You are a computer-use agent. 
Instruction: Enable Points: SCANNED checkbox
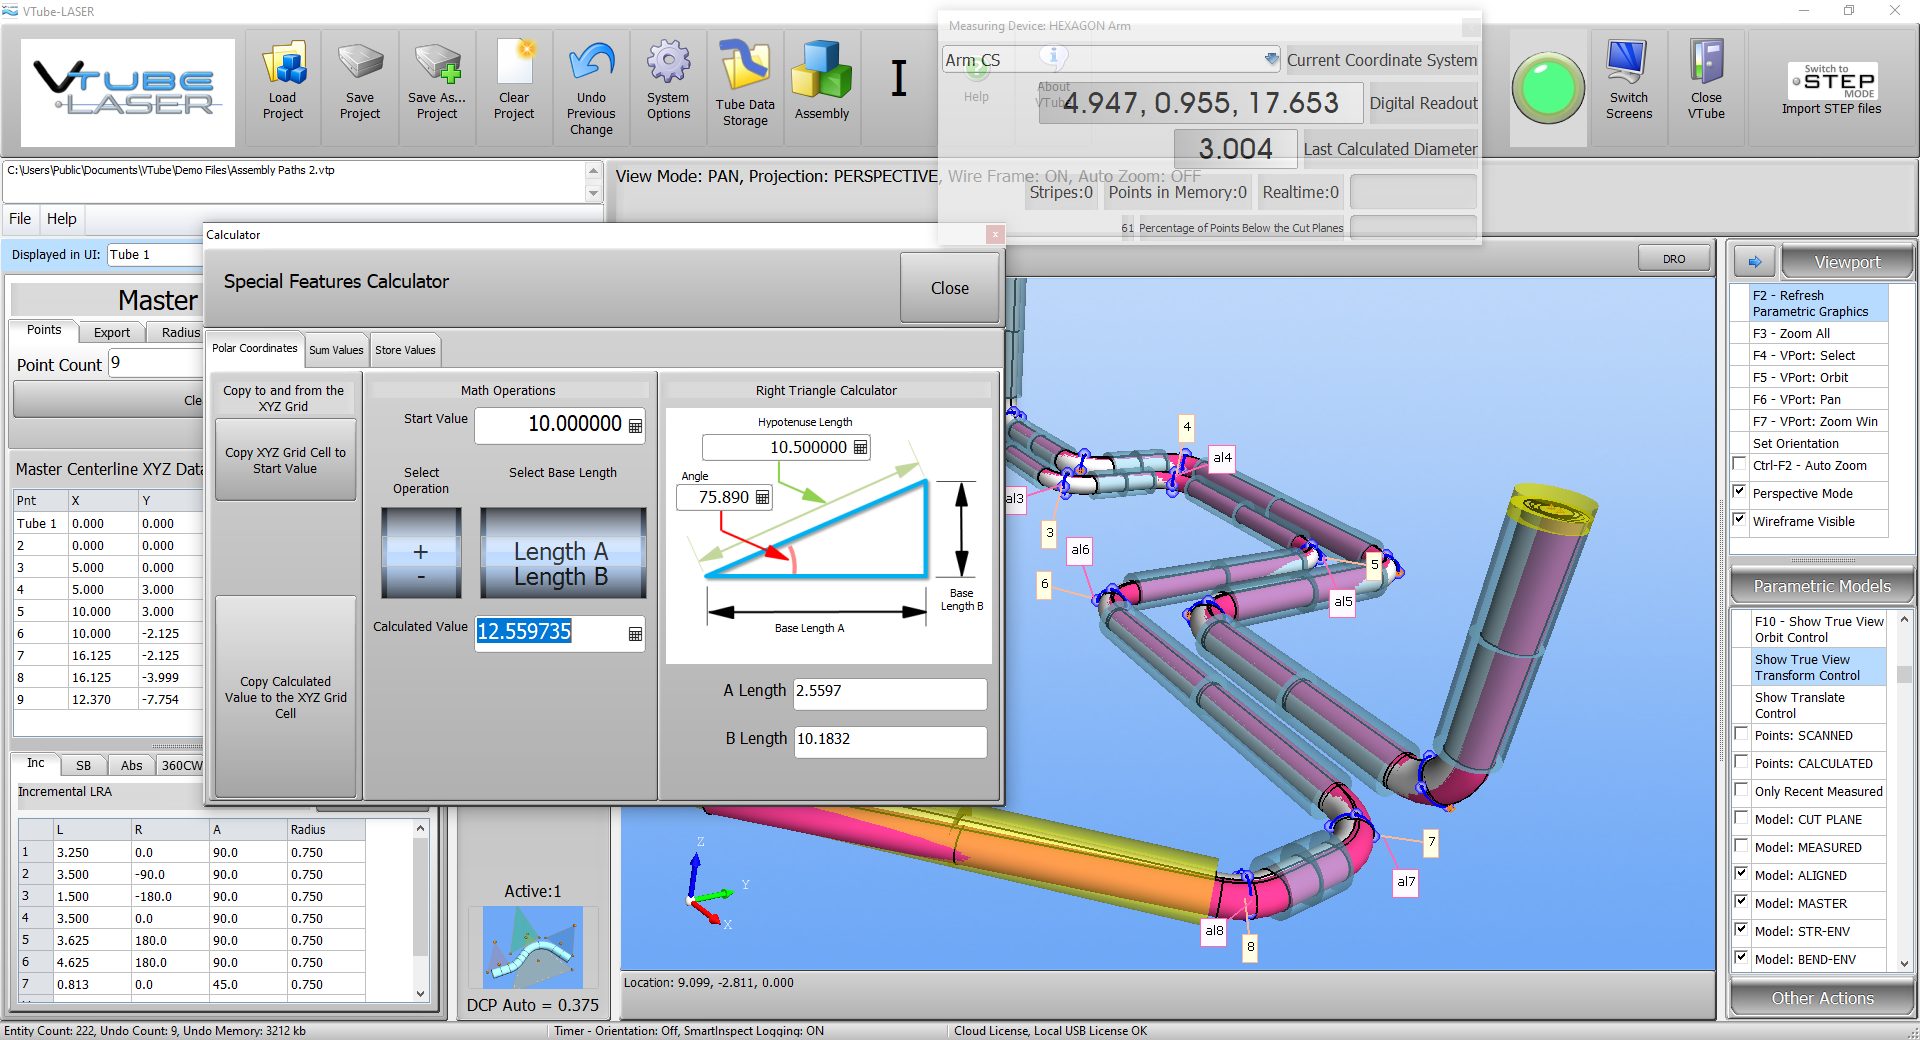coord(1742,734)
